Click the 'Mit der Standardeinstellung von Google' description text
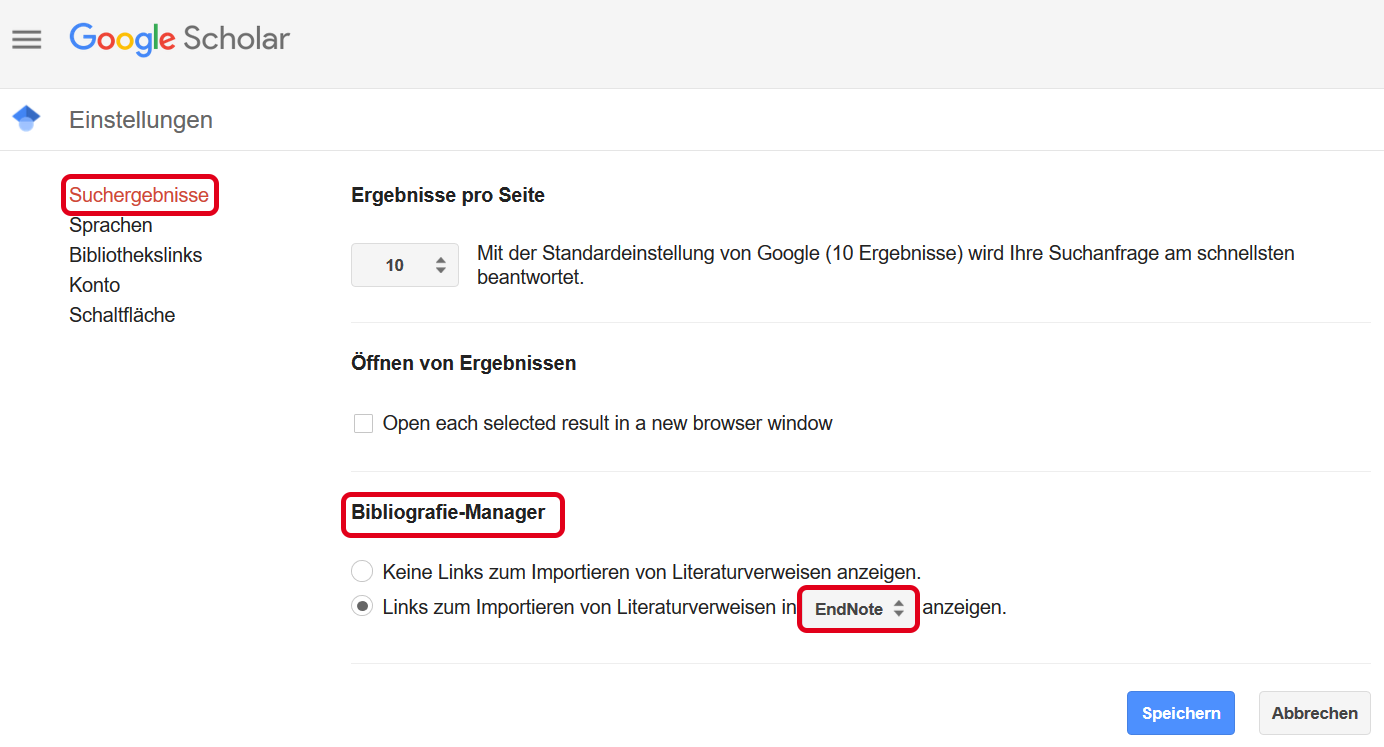Image resolution: width=1384 pixels, height=747 pixels. (886, 265)
